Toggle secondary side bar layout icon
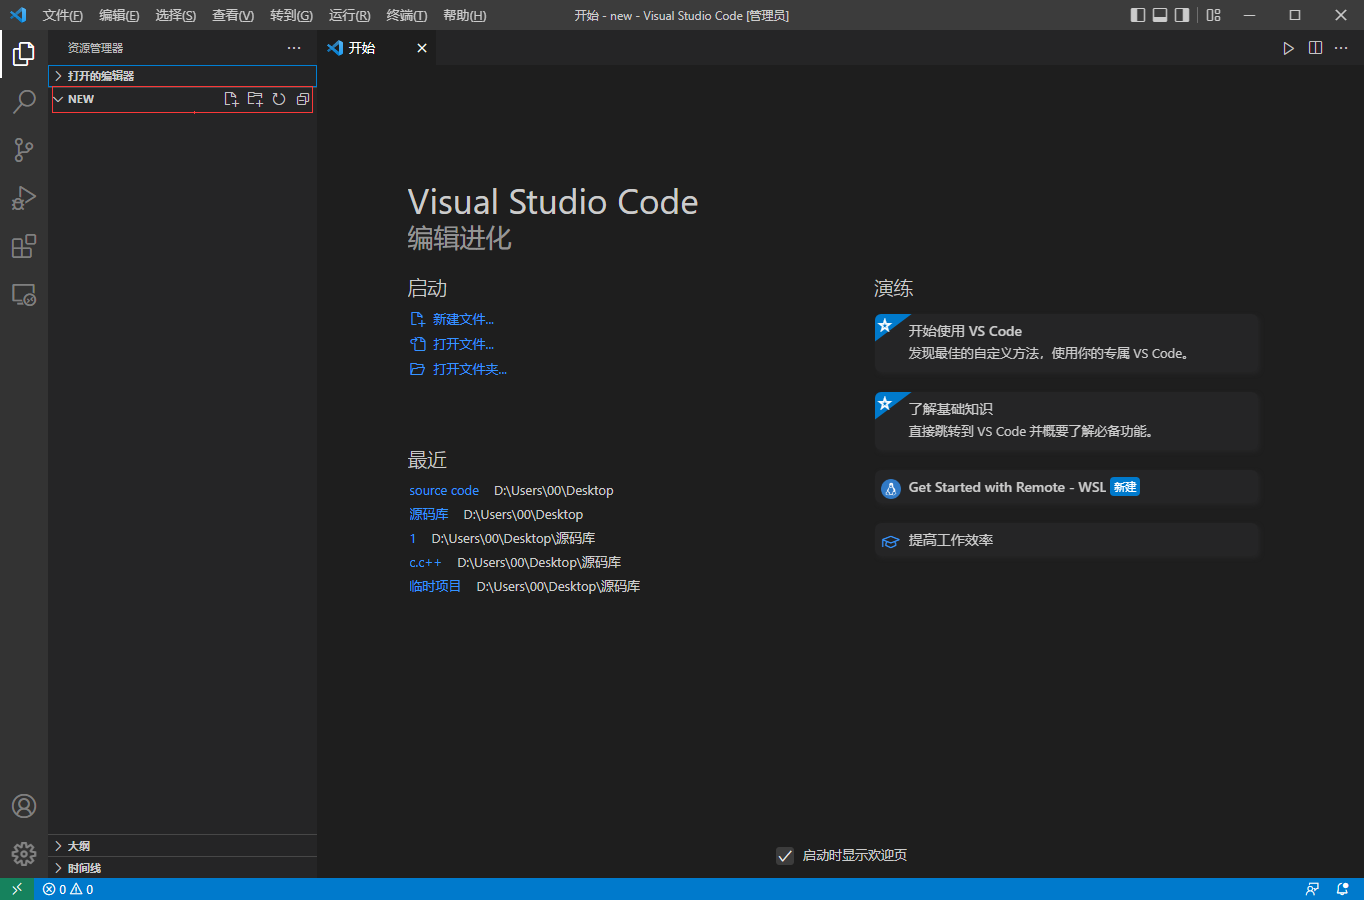Screen dimensions: 1364x900 click(1182, 15)
